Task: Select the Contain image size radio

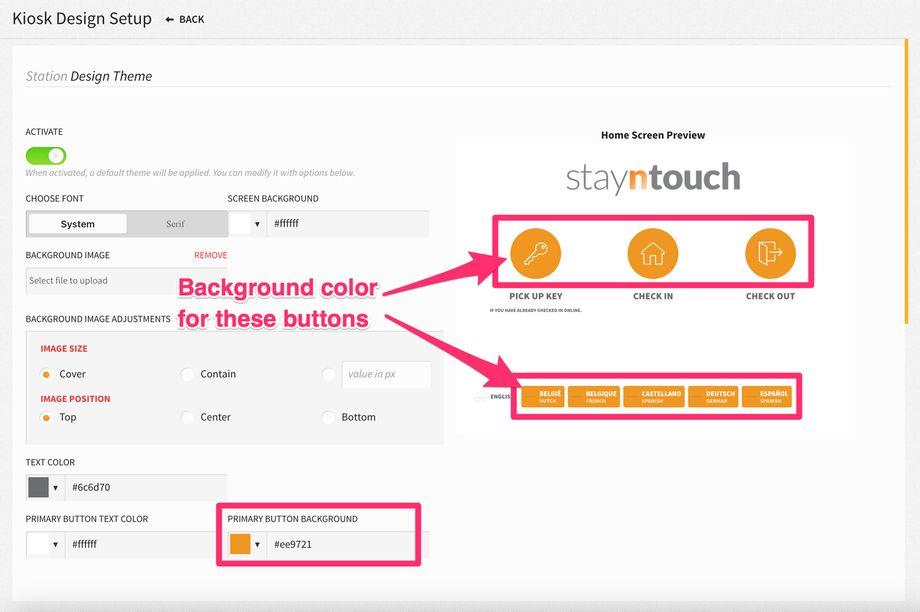Action: [187, 374]
